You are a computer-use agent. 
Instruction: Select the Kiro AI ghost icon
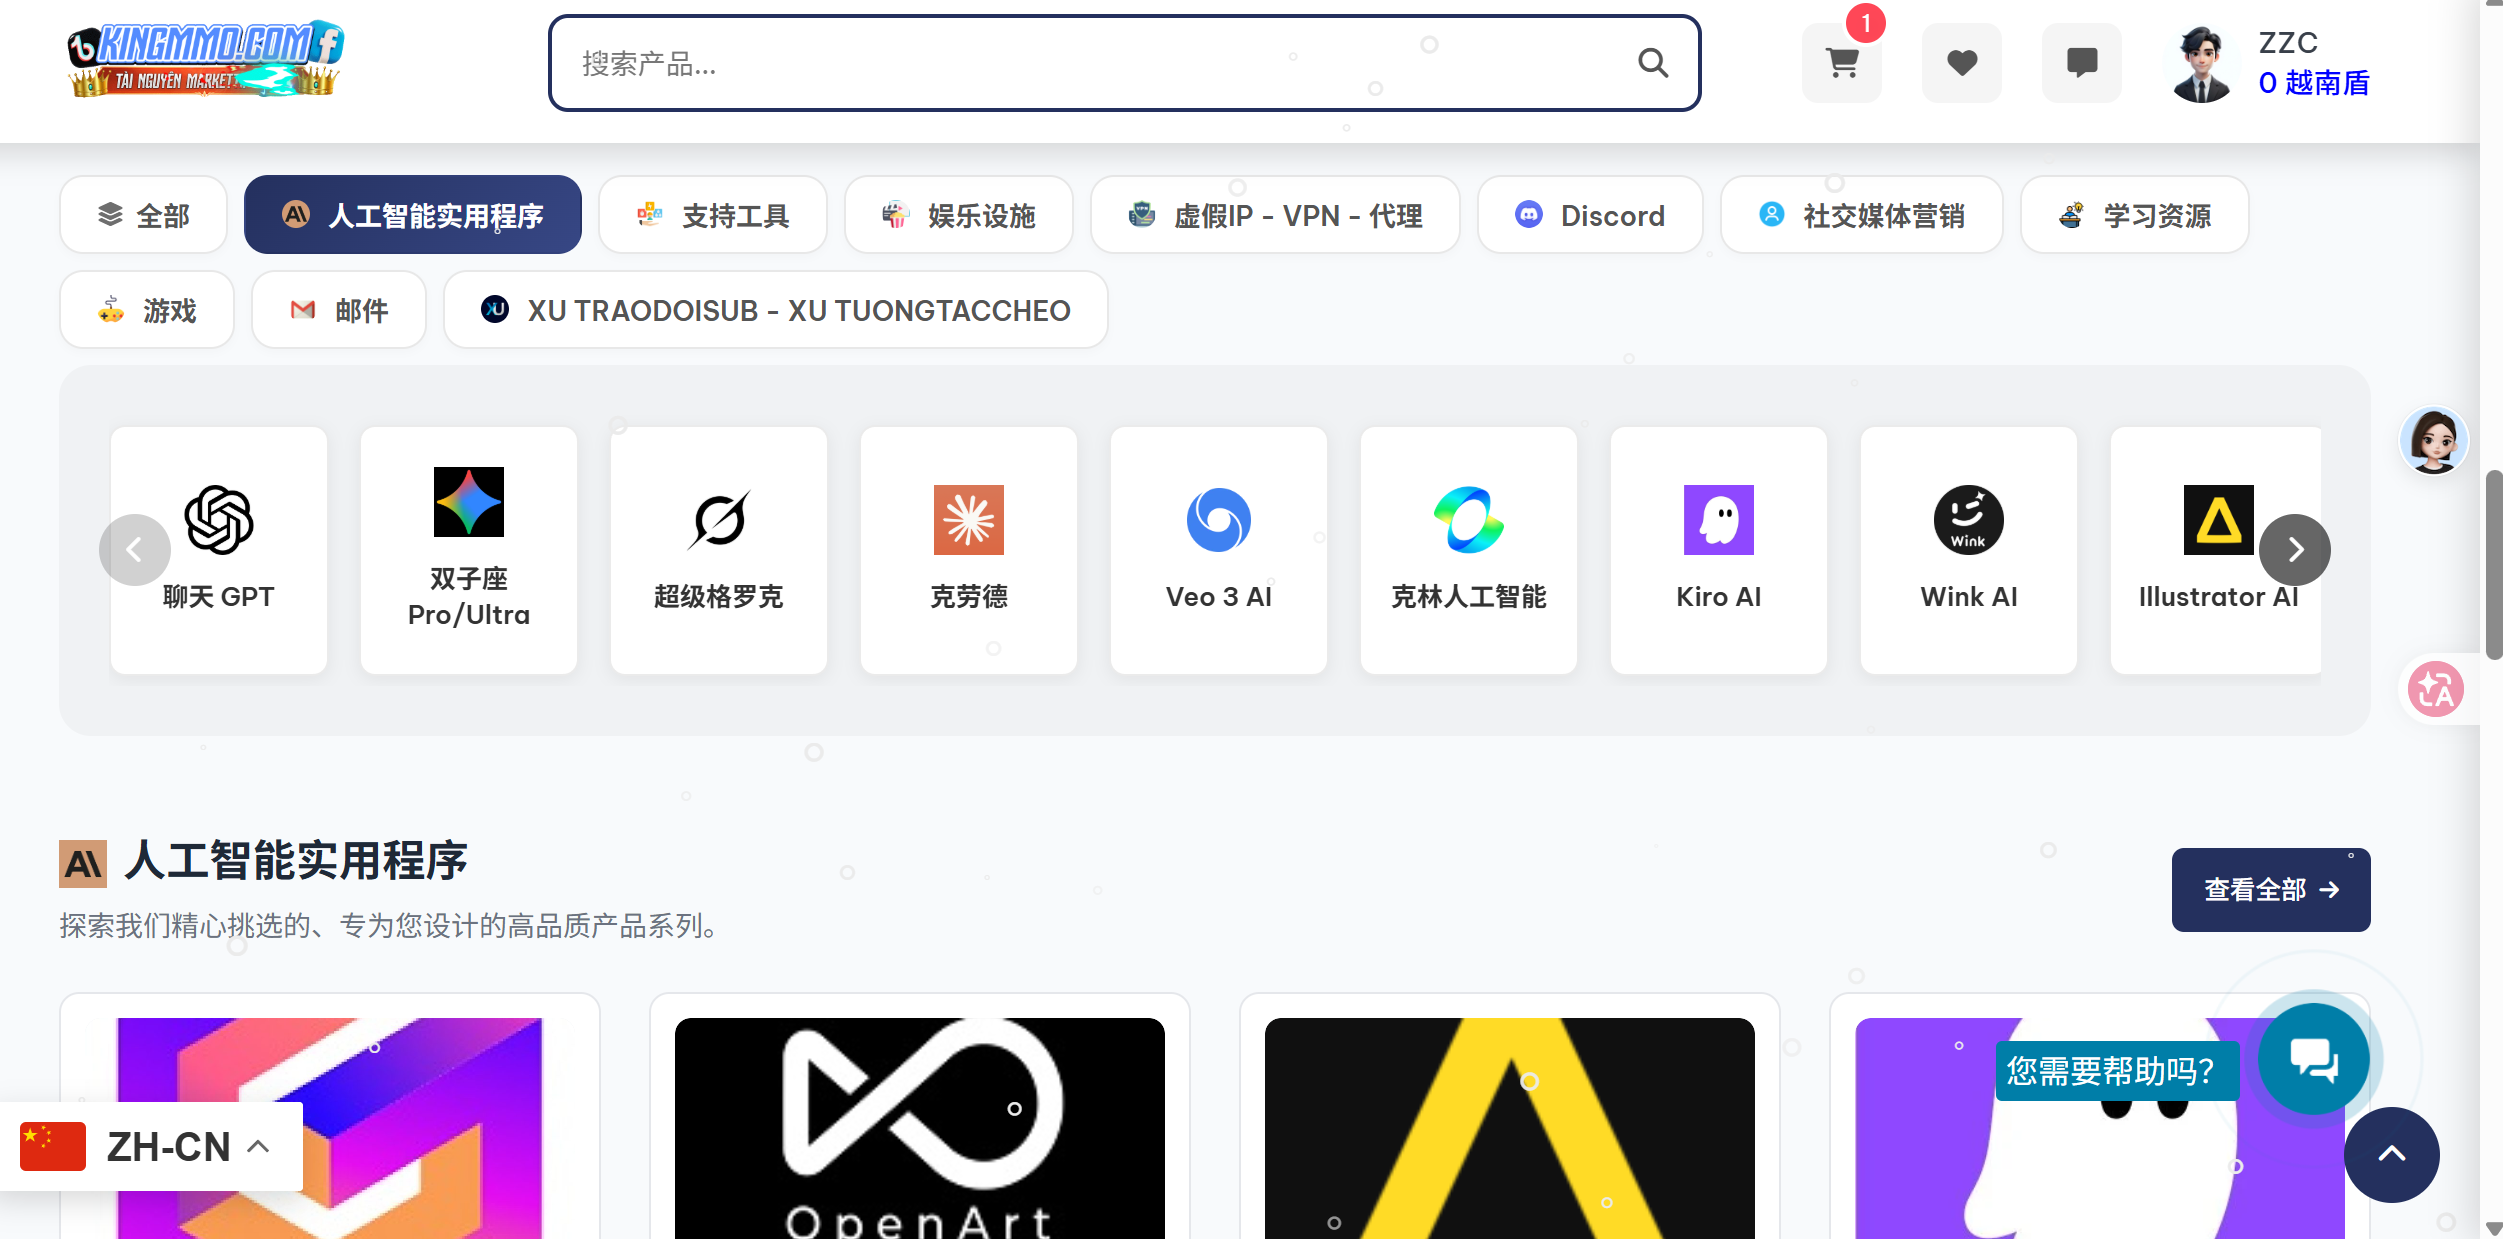1718,520
